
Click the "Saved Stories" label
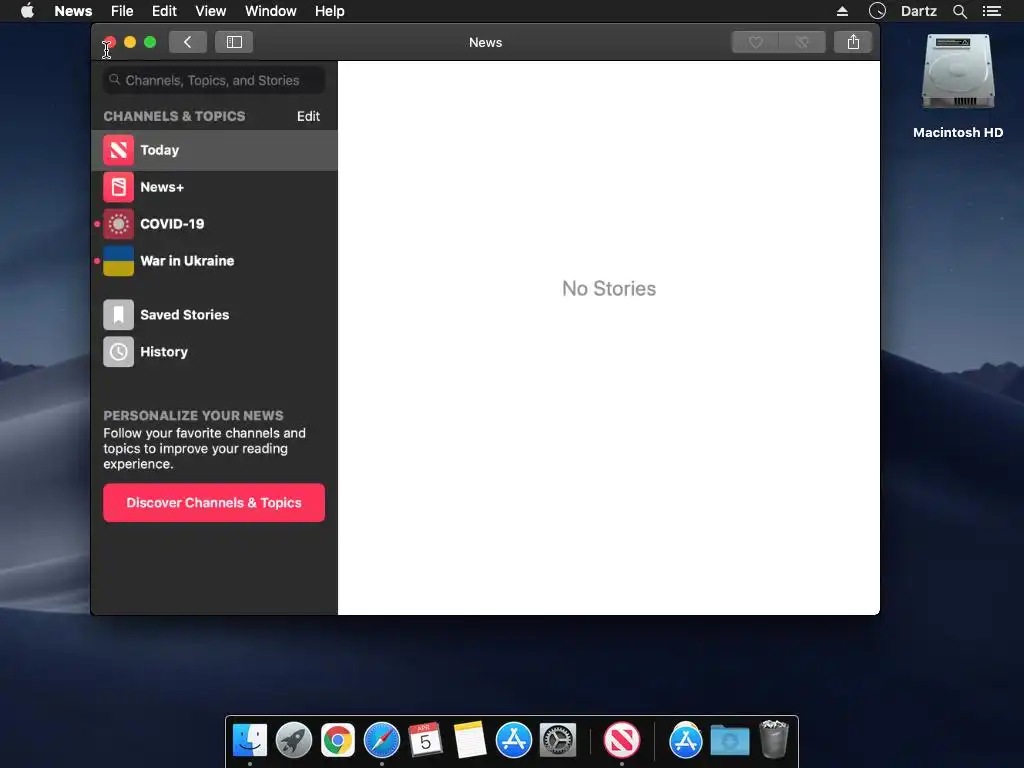click(185, 315)
